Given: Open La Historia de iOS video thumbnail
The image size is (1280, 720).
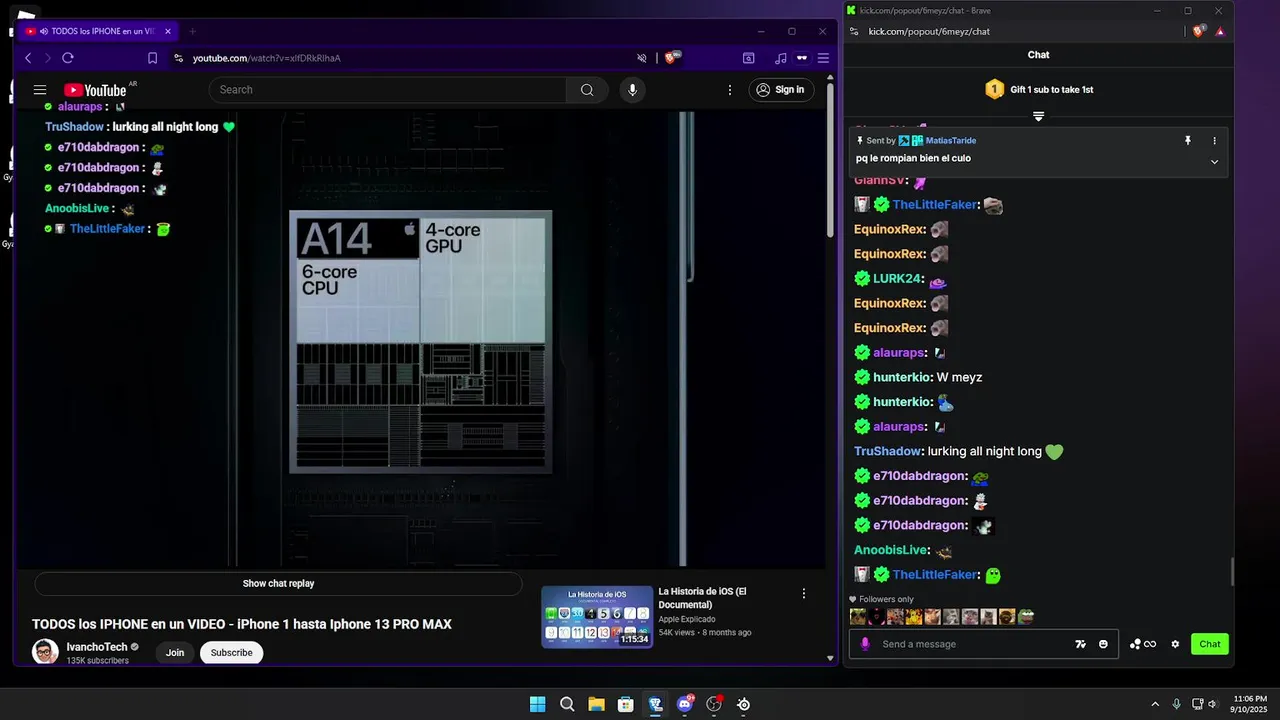Looking at the screenshot, I should [597, 617].
